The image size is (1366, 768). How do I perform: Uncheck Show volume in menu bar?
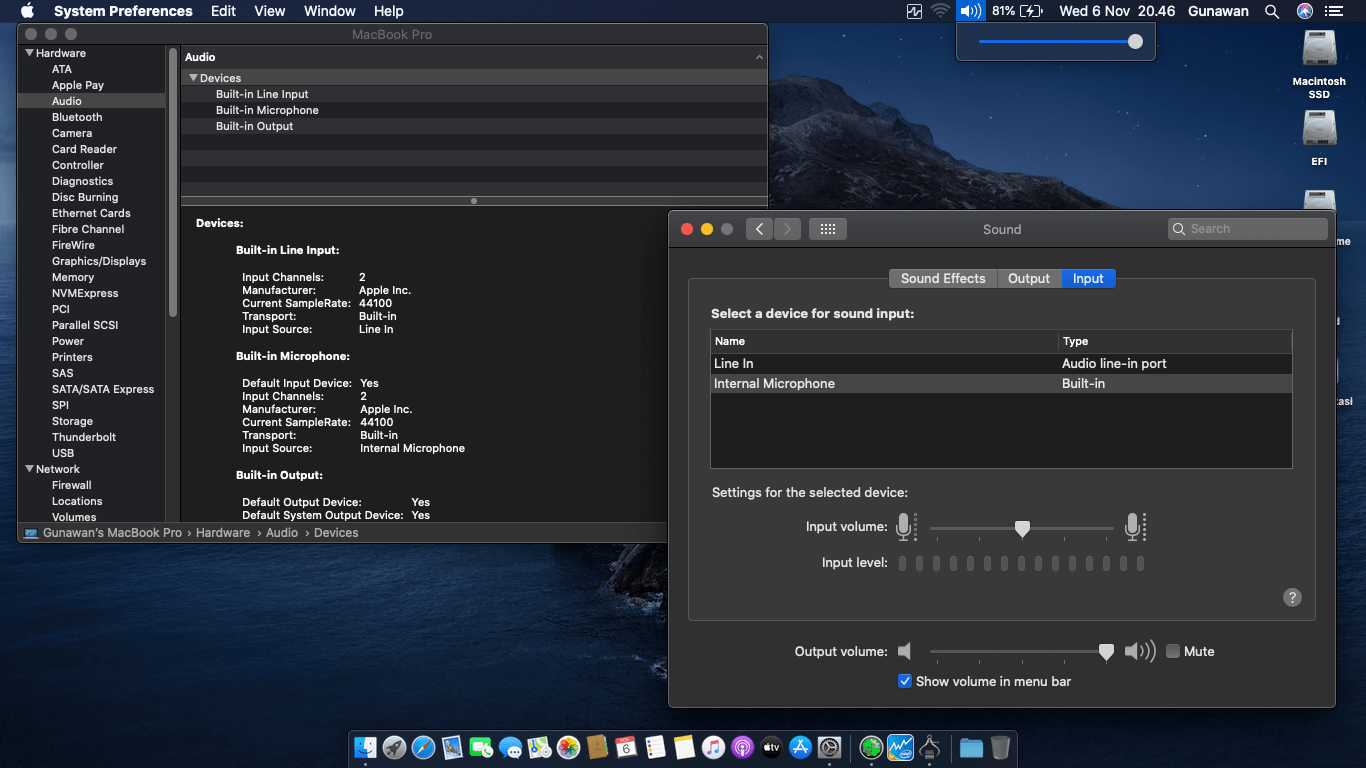[x=905, y=681]
